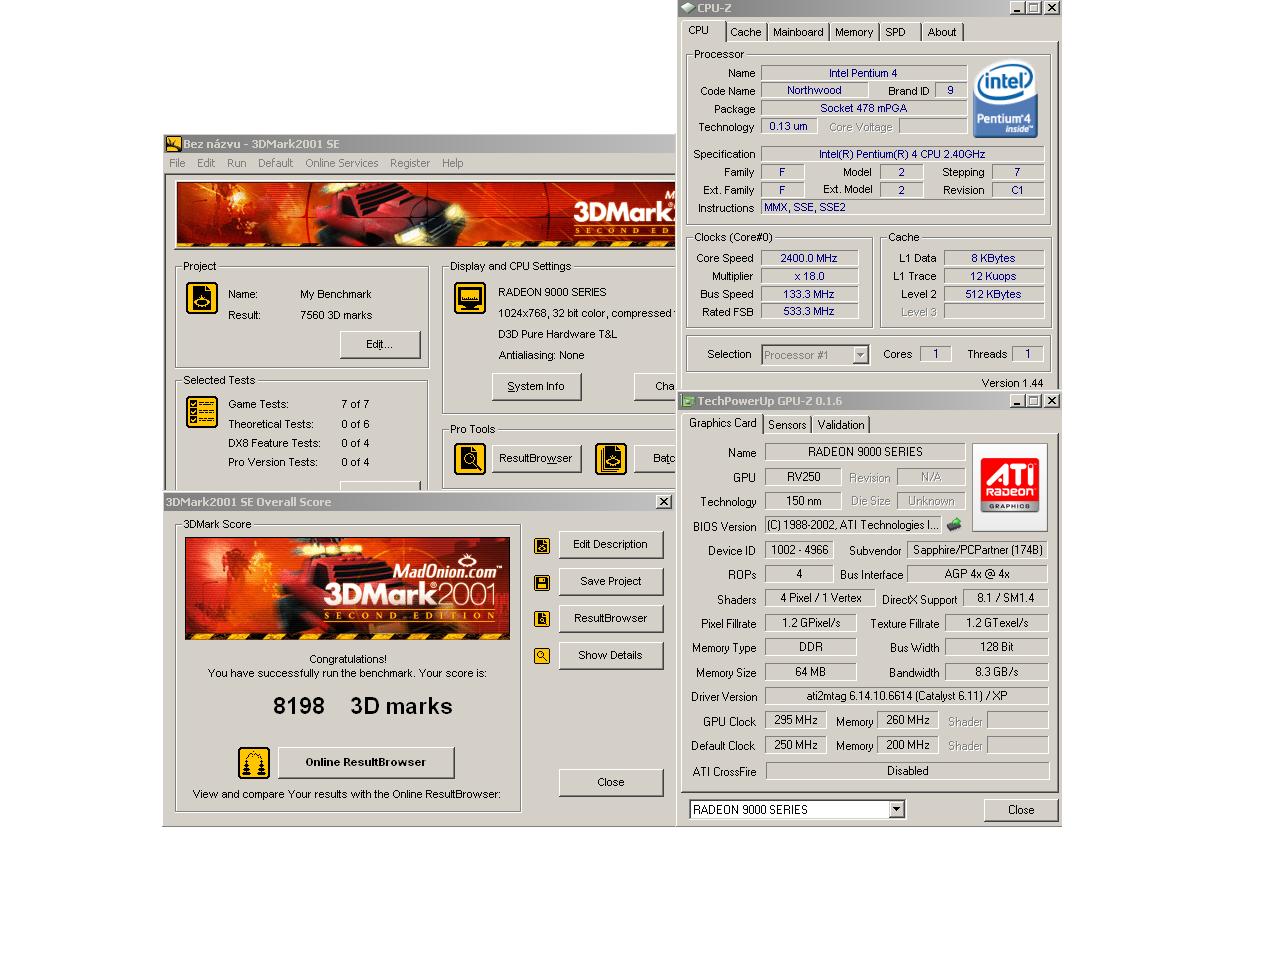
Task: Click the Selected Tests checklist icon
Action: pyautogui.click(x=202, y=412)
